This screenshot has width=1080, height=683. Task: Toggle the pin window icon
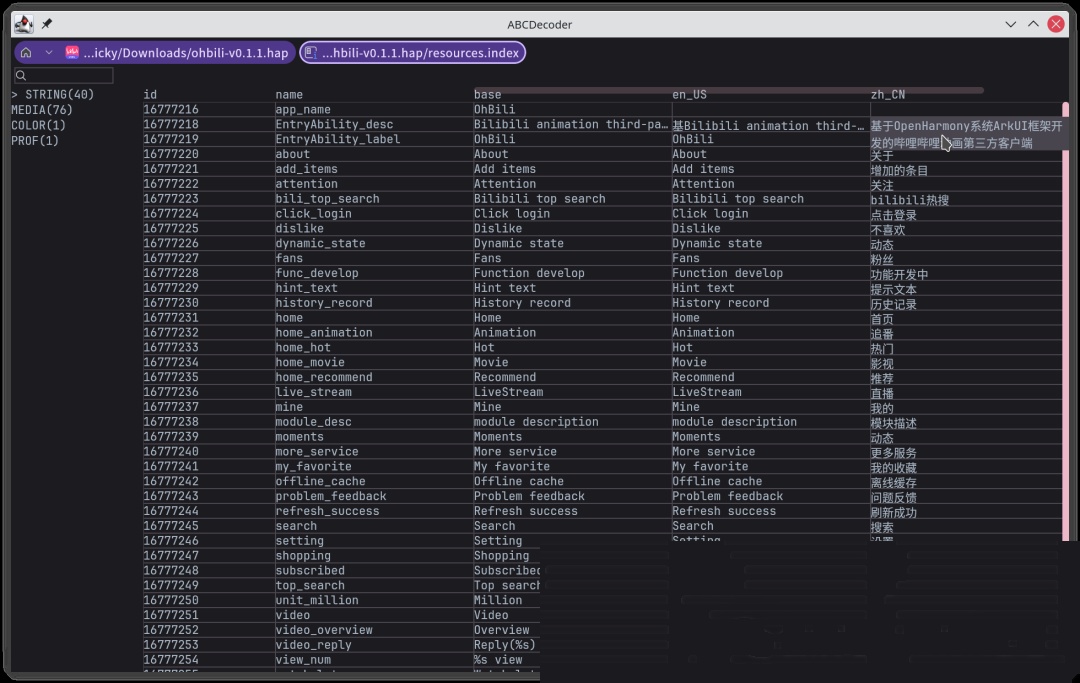tap(47, 24)
